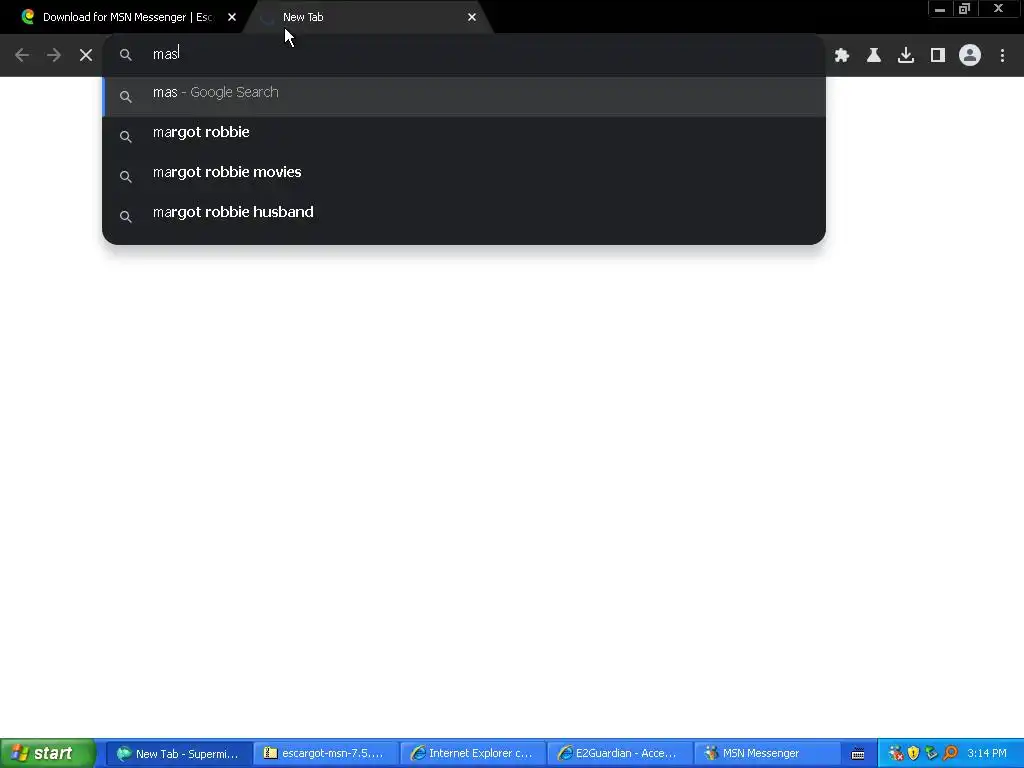Open the Extensions puzzle icon
This screenshot has width=1024, height=768.
(842, 55)
